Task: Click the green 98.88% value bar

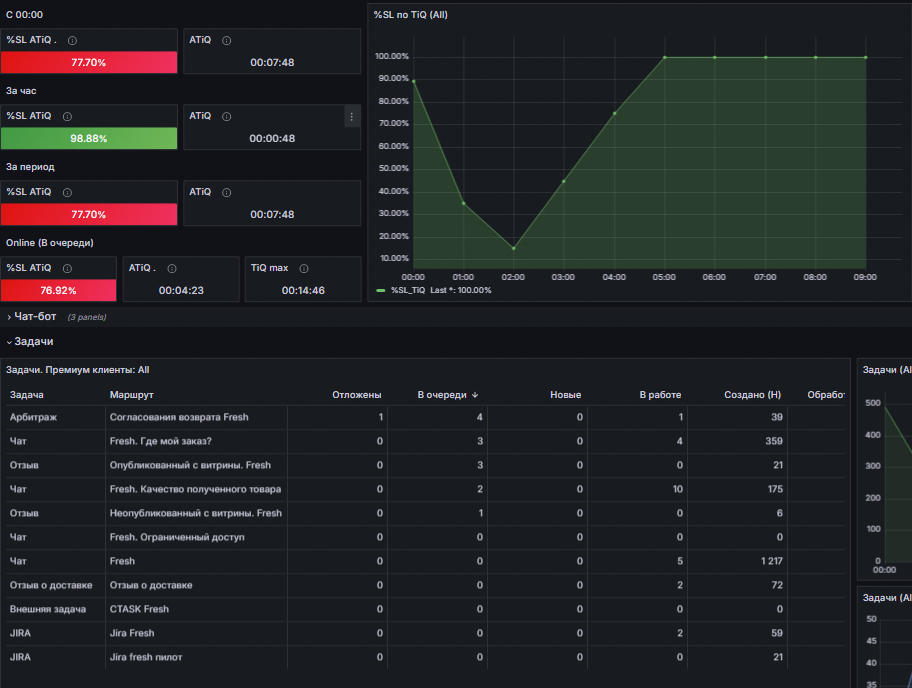Action: (x=89, y=138)
